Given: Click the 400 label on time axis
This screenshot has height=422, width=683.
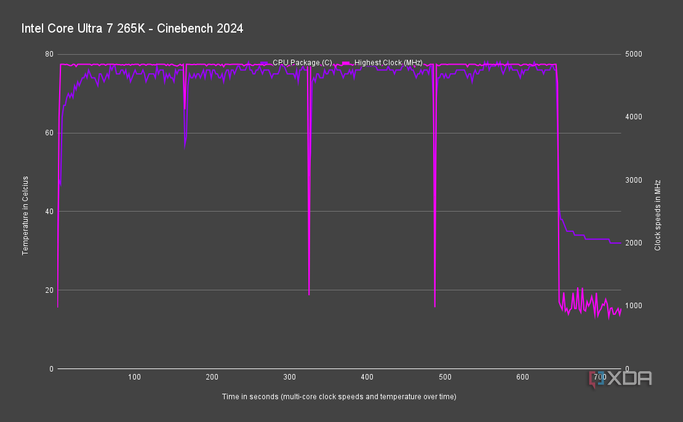Looking at the screenshot, I should pos(367,377).
